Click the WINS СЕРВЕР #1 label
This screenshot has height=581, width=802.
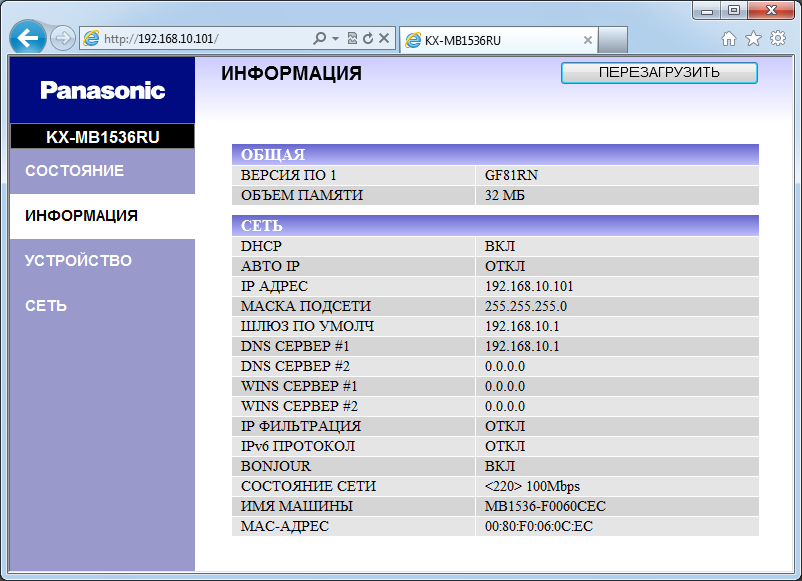coord(299,386)
